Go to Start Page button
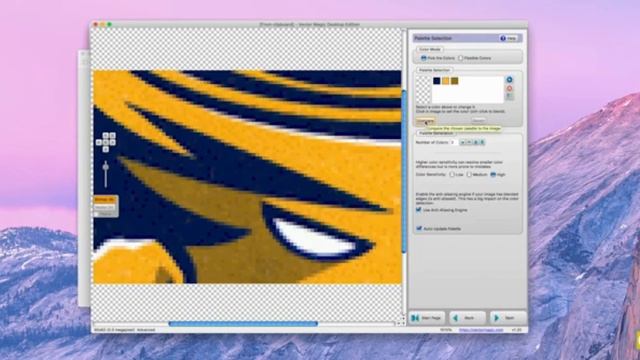 point(427,318)
